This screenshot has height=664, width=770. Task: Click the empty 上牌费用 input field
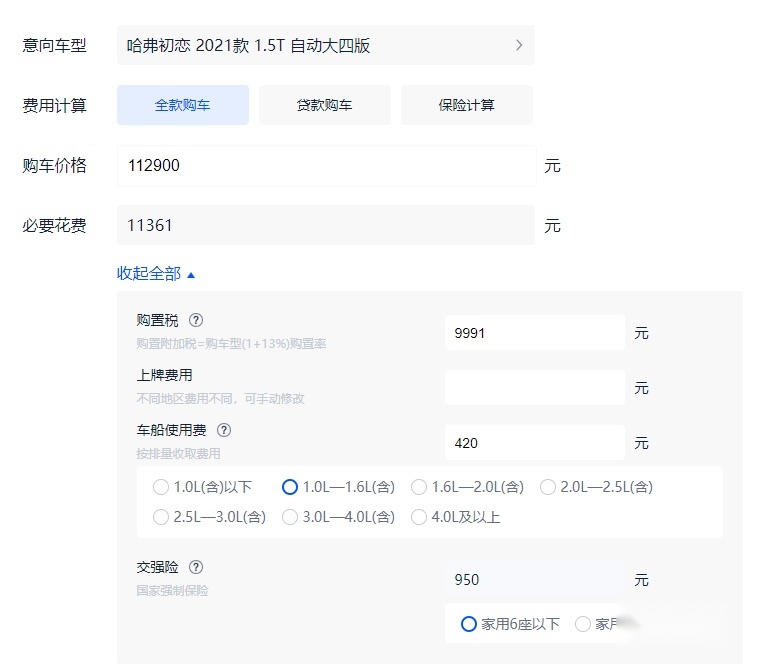point(535,387)
